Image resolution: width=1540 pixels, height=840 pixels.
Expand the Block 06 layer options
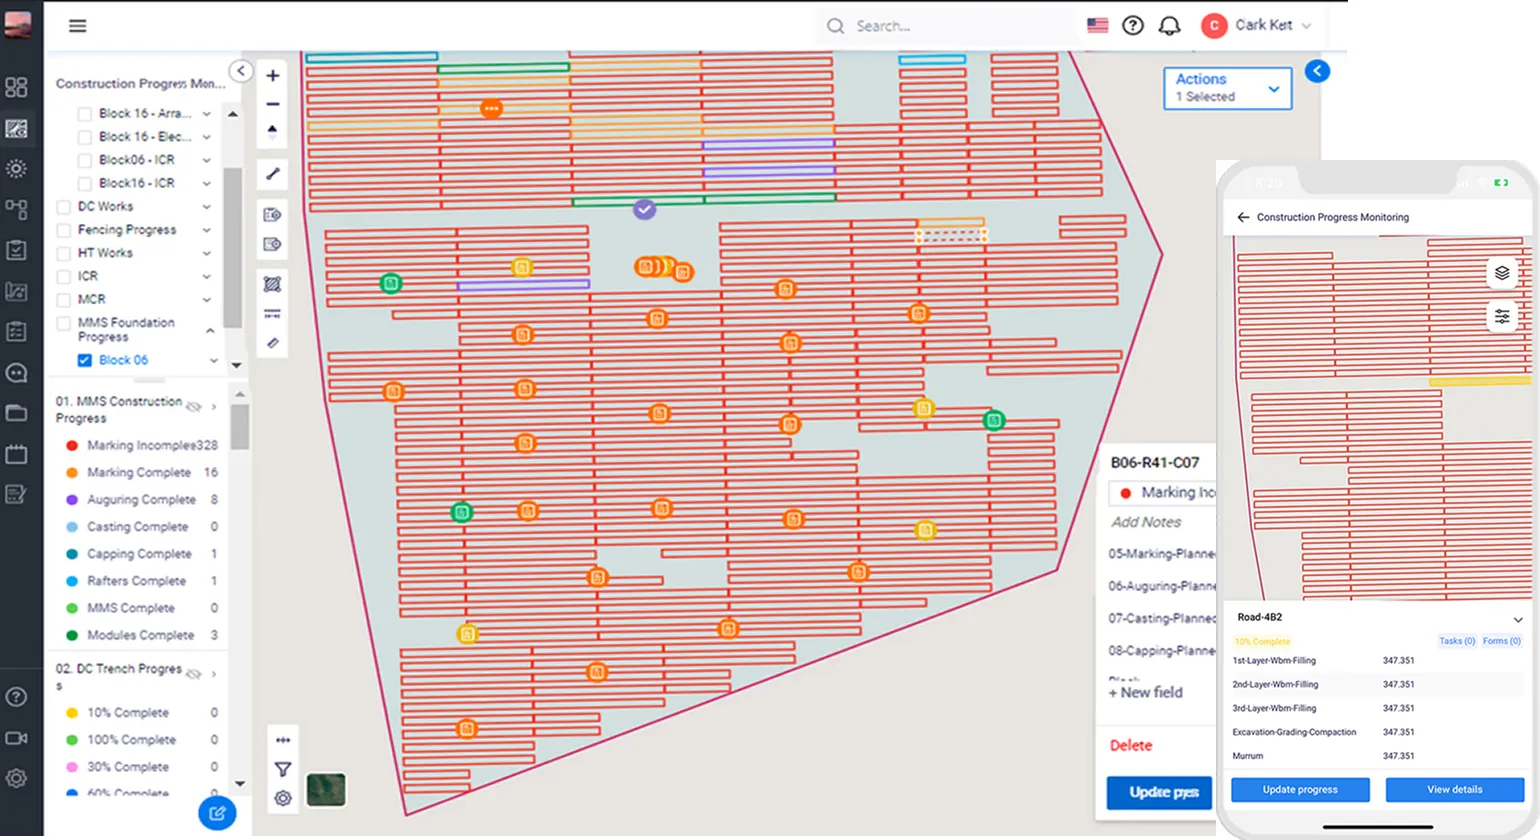[x=213, y=360]
